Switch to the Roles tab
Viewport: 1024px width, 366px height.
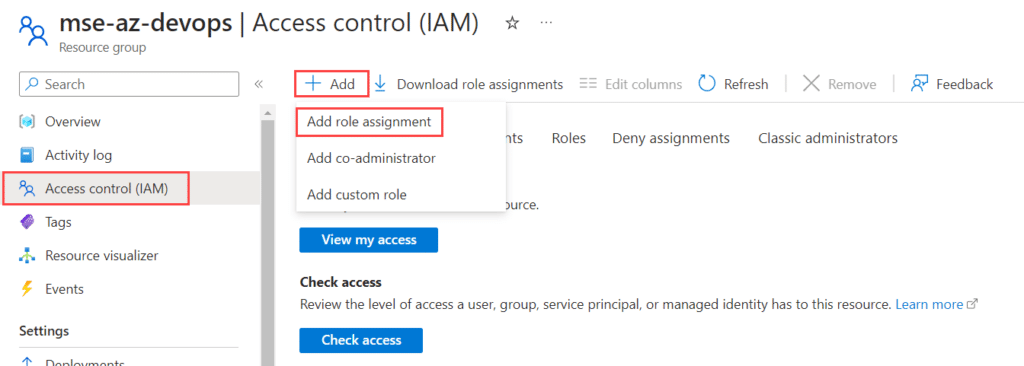tap(568, 139)
